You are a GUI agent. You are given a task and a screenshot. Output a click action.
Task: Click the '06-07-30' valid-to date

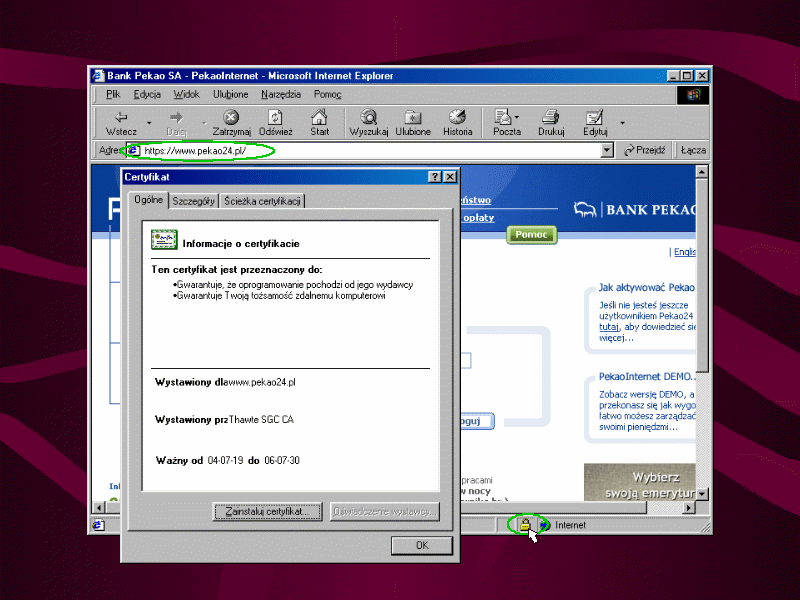pyautogui.click(x=282, y=460)
